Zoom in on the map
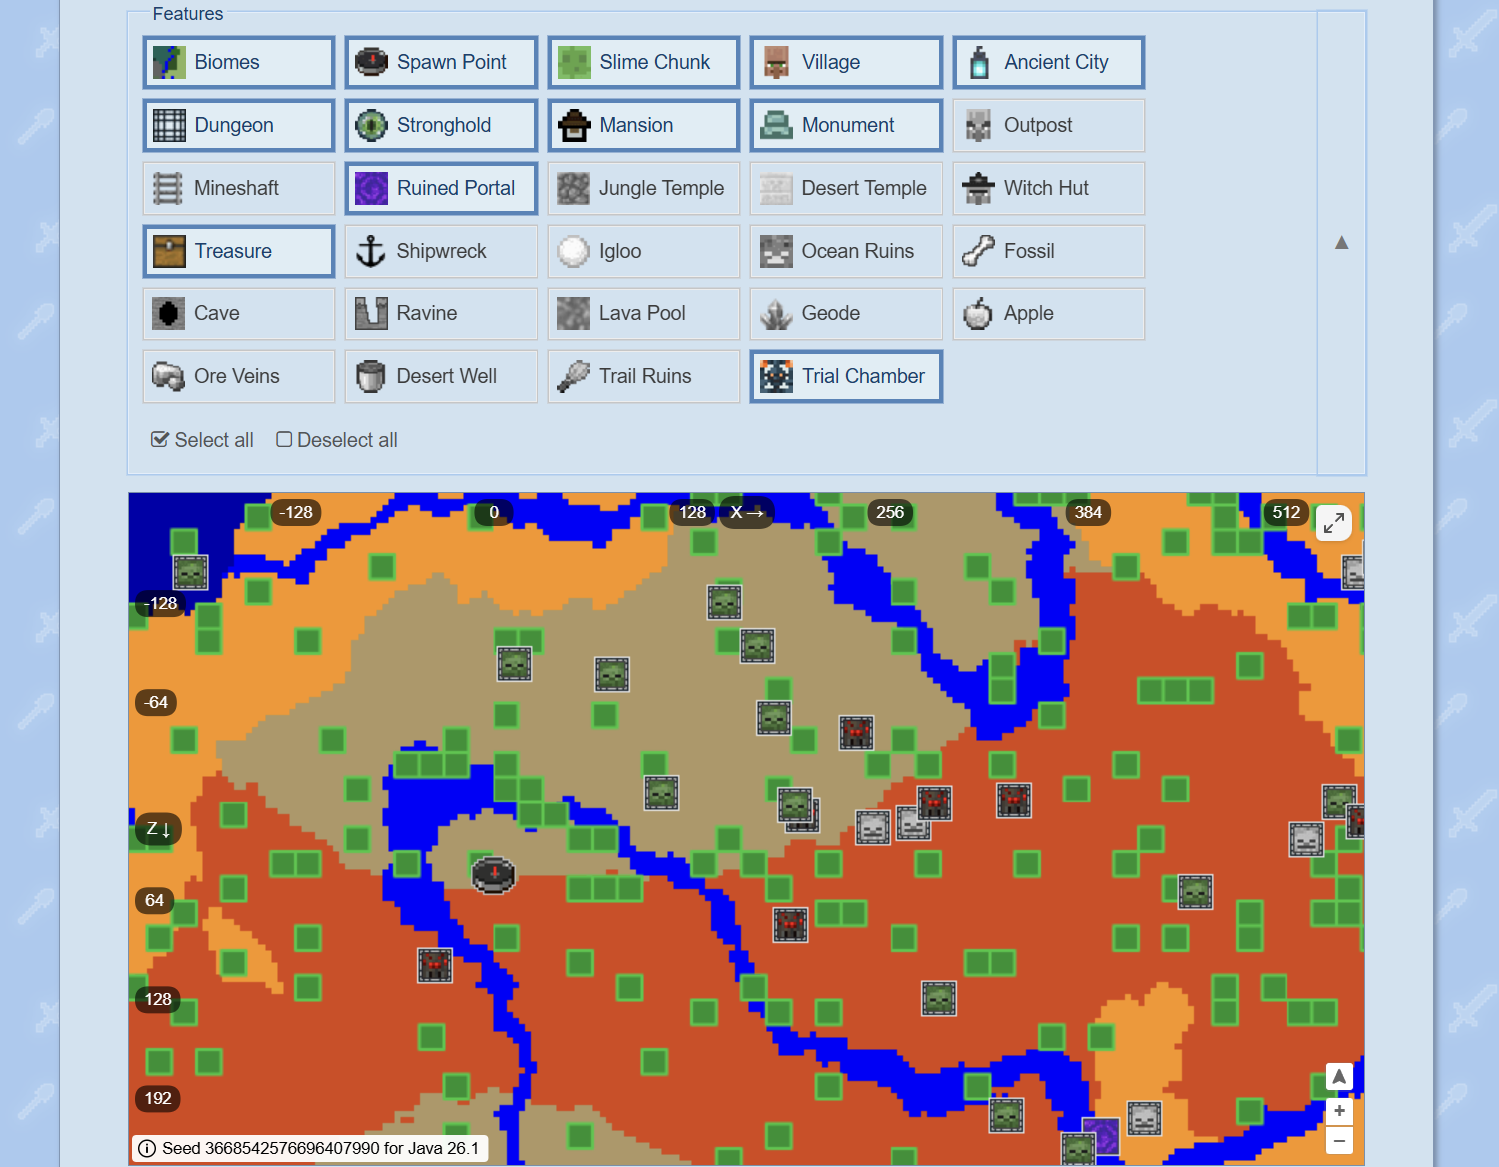 tap(1339, 1111)
